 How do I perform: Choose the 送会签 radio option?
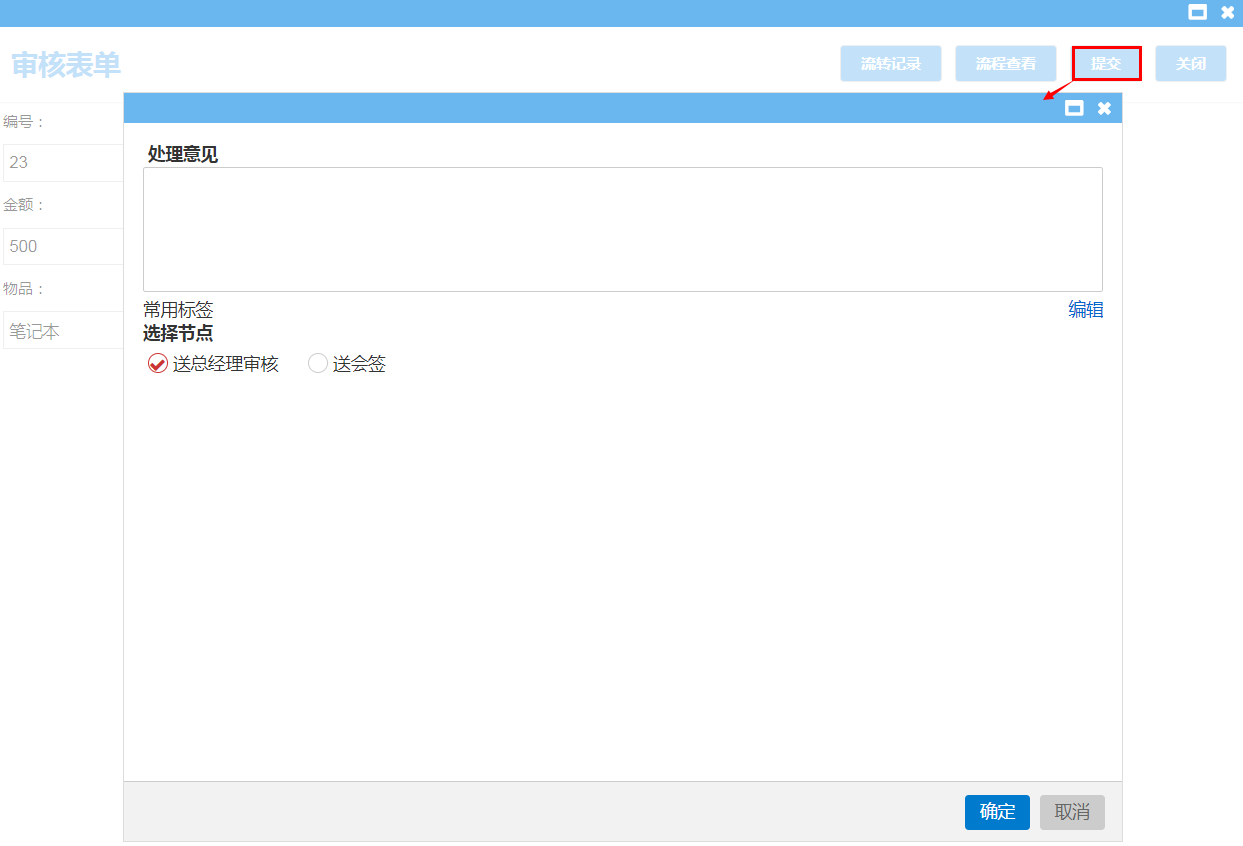318,364
